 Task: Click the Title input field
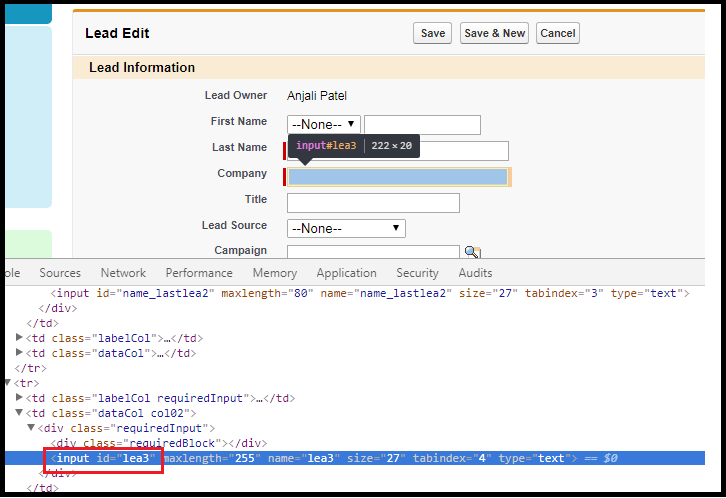click(373, 203)
